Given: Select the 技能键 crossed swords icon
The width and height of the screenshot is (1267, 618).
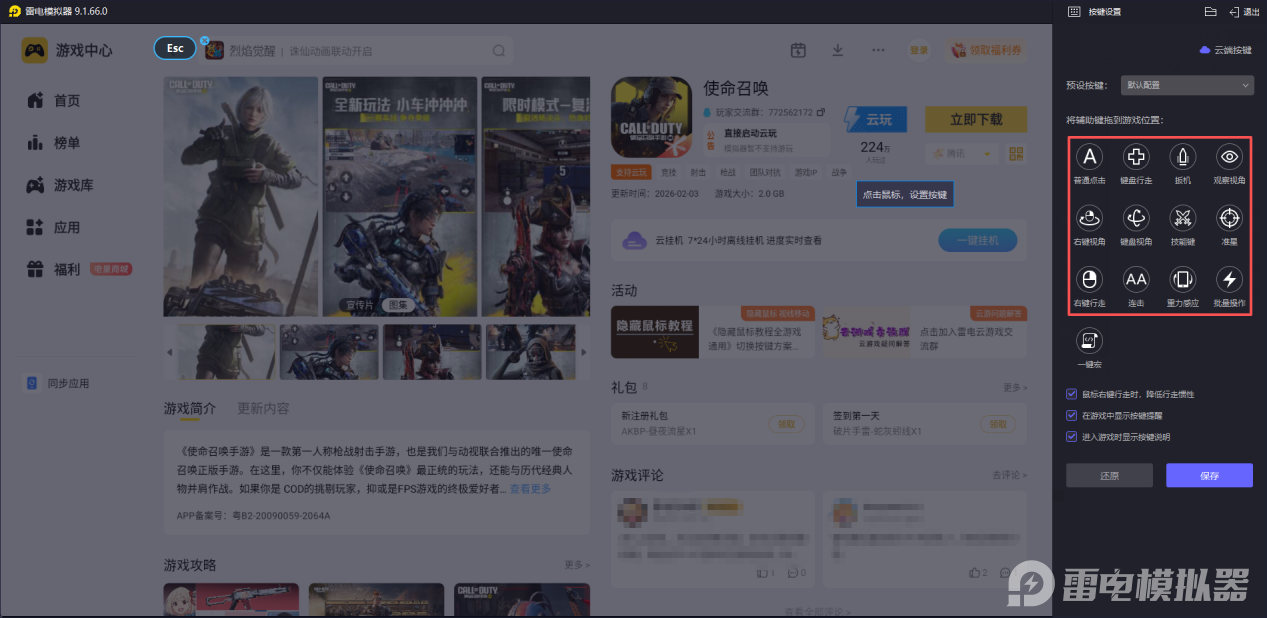Looking at the screenshot, I should pyautogui.click(x=1183, y=217).
